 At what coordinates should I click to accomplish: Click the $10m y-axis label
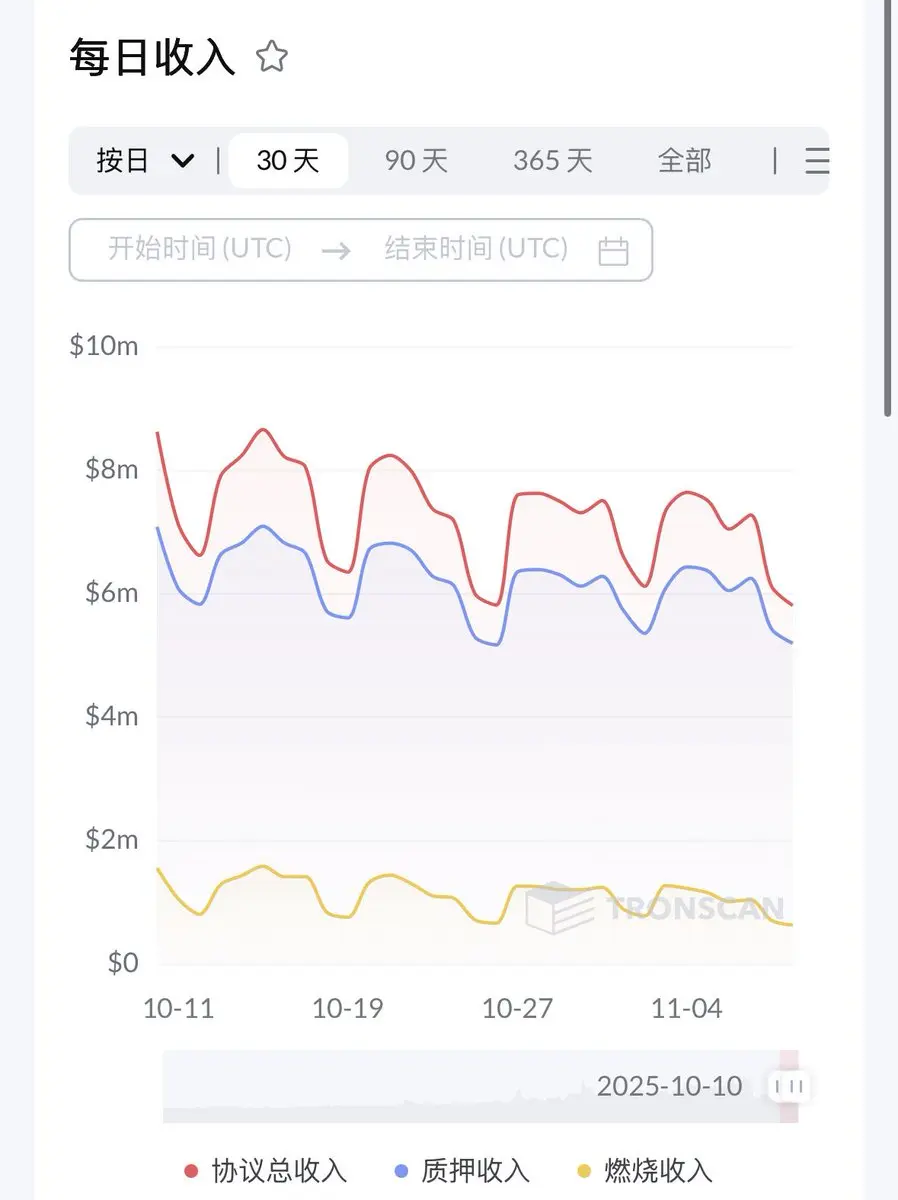103,346
